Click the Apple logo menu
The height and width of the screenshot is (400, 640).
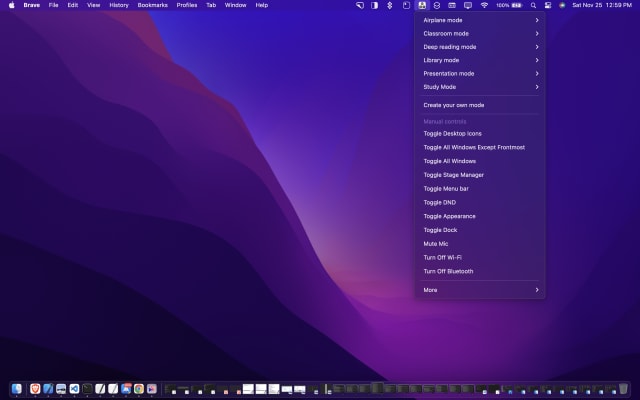tap(11, 5)
